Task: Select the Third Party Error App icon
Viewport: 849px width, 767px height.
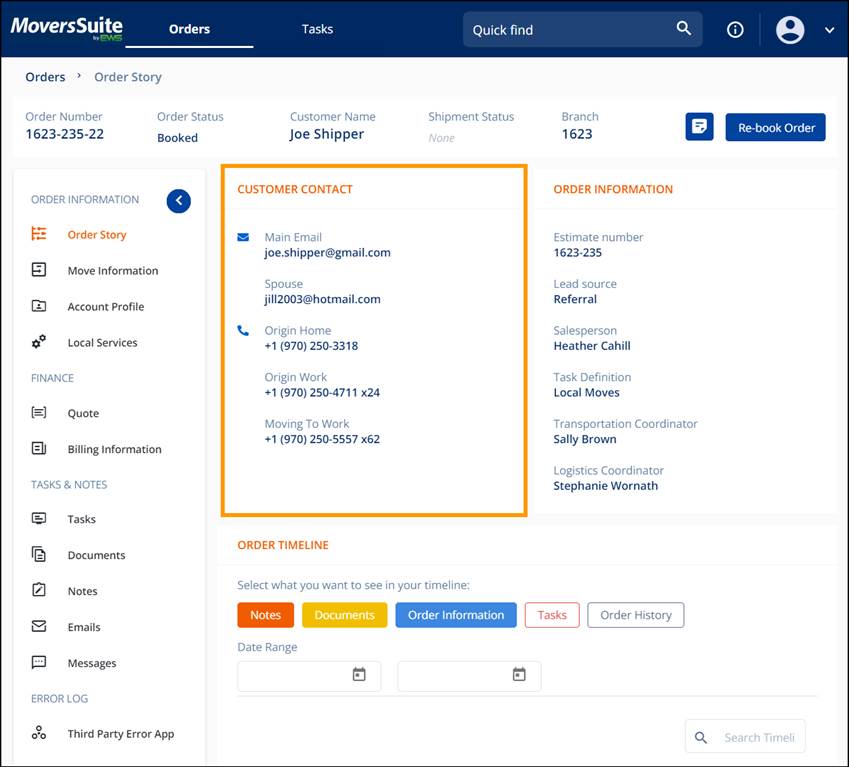Action: click(39, 733)
